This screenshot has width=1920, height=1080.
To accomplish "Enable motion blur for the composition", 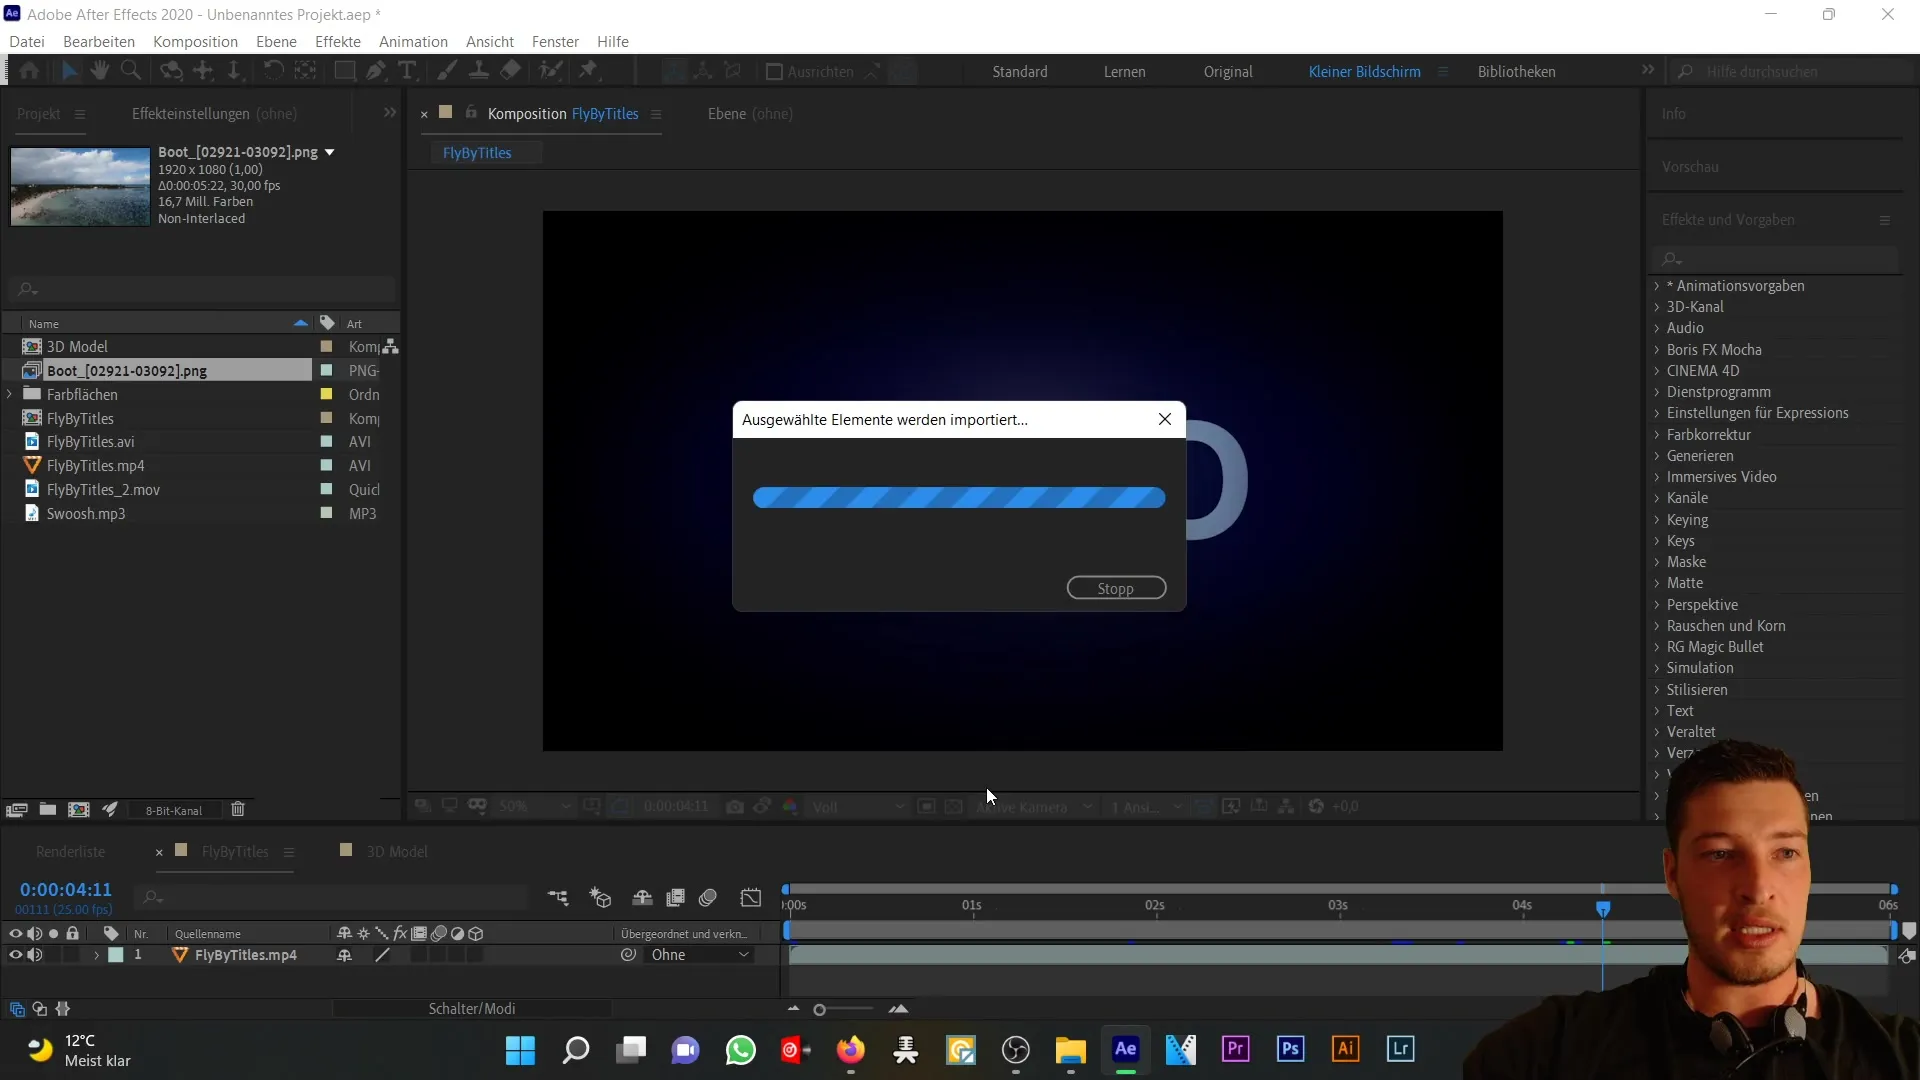I will point(708,898).
